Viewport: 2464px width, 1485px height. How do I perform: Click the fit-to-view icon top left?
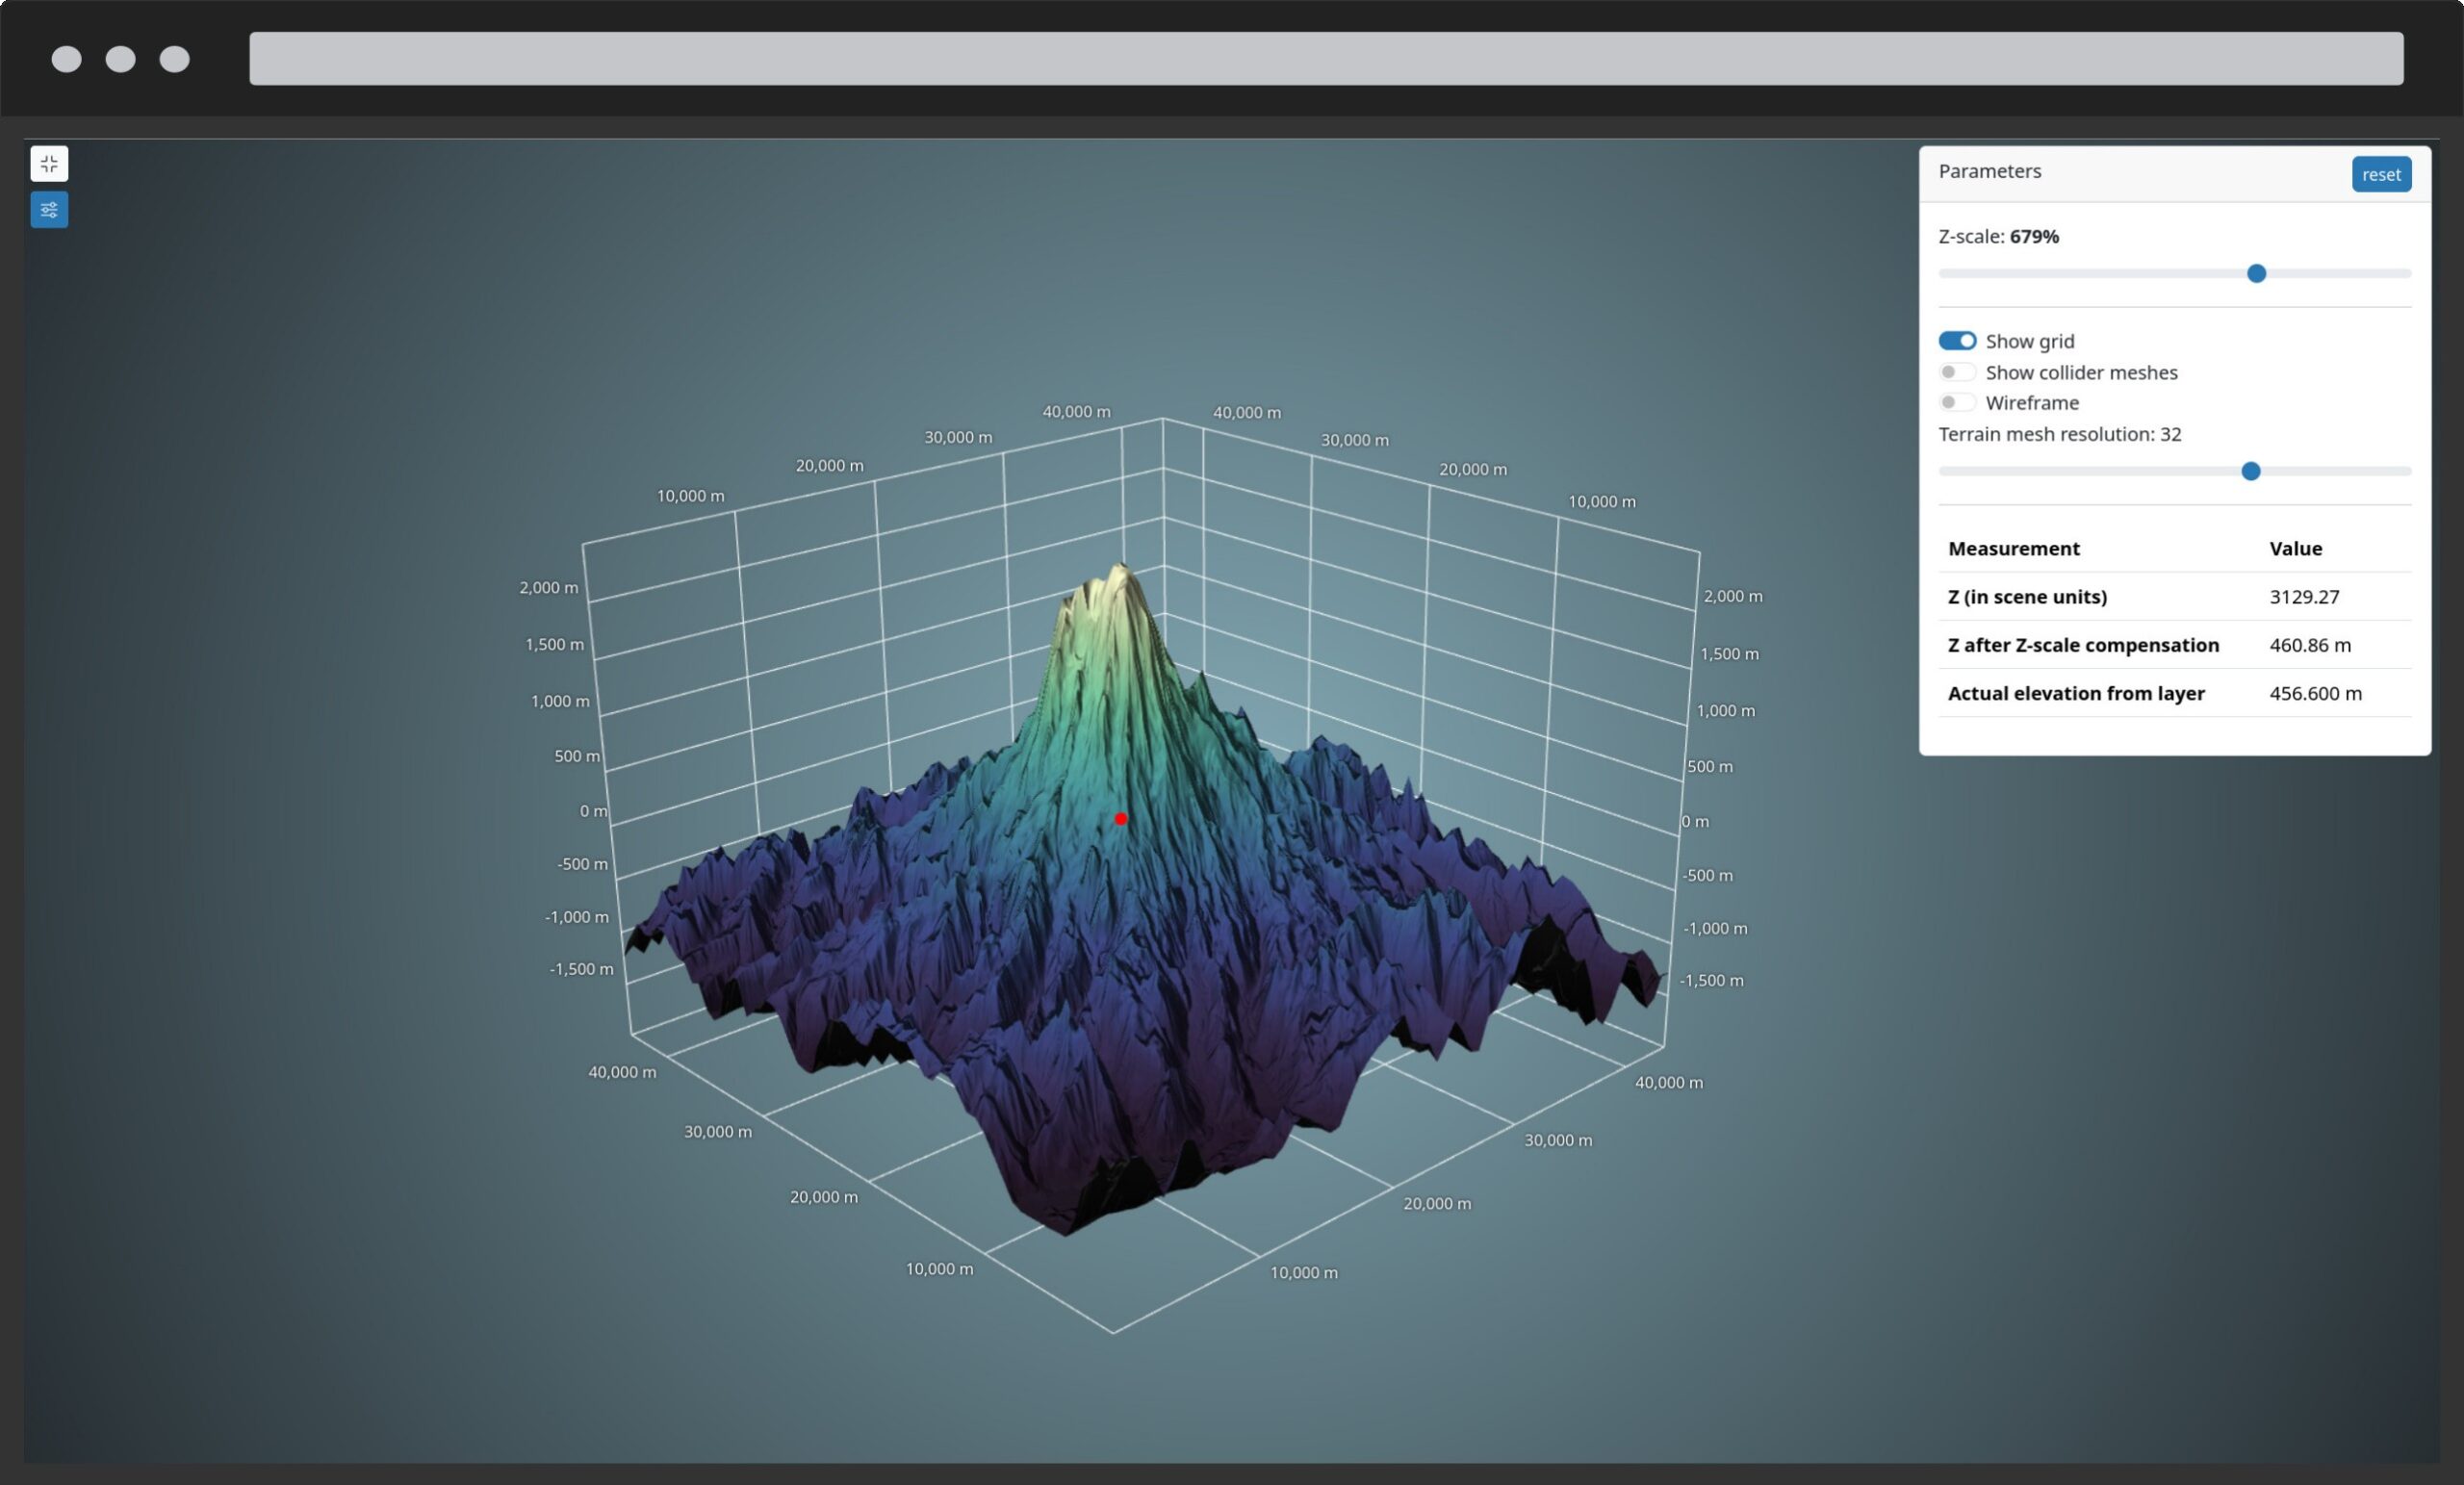pos(49,163)
